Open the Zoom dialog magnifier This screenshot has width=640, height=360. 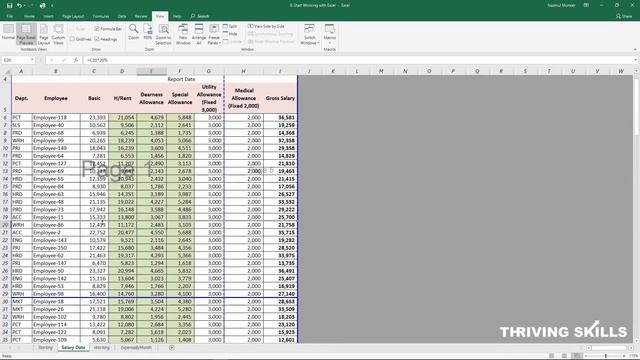point(133,32)
